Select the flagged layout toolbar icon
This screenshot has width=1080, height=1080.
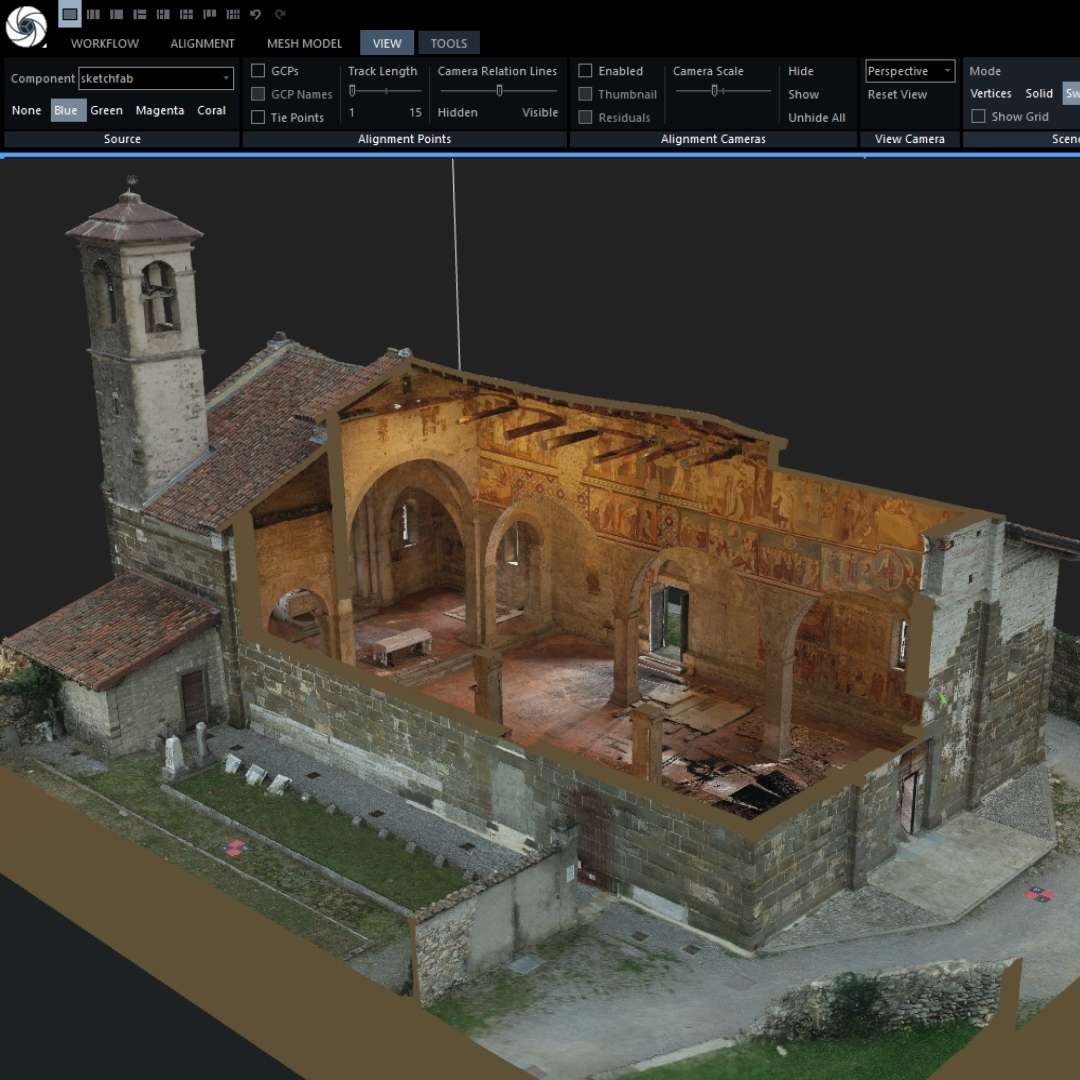(x=210, y=14)
